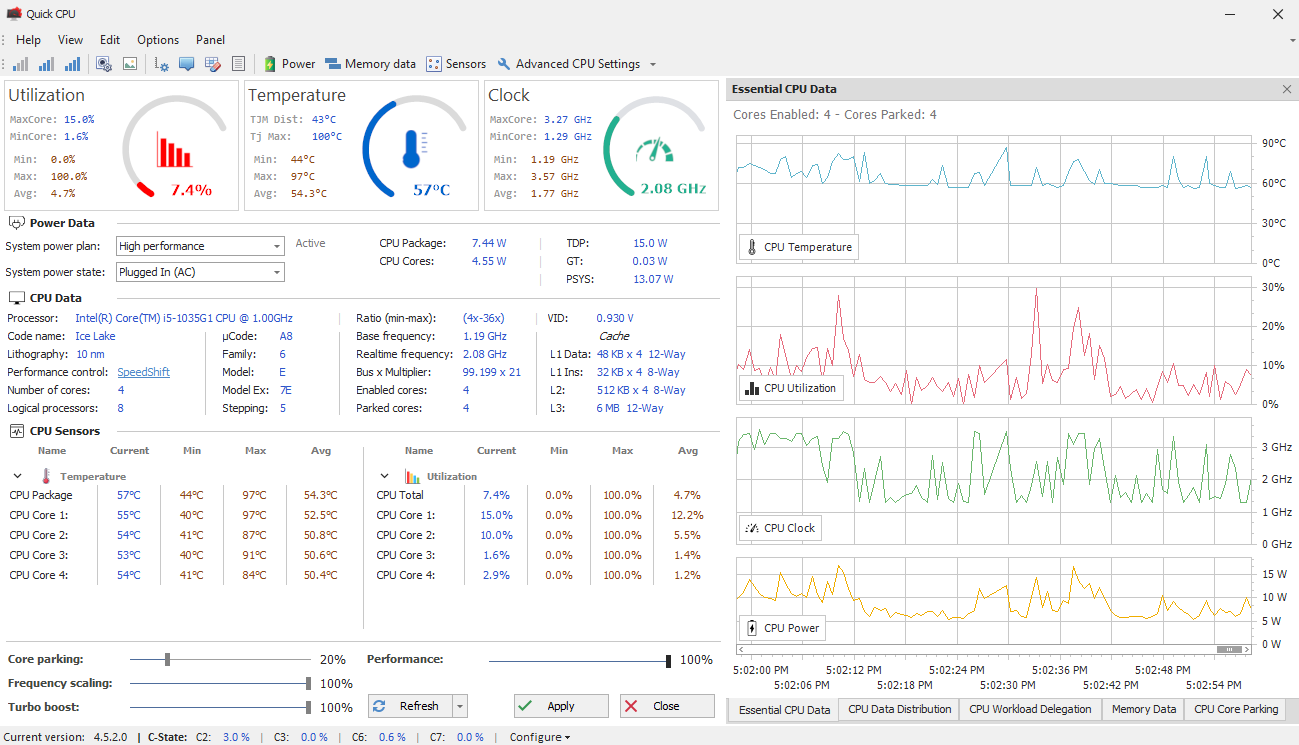Viewport: 1299px width, 745px height.
Task: Open Advanced CPU Settings
Action: point(568,64)
